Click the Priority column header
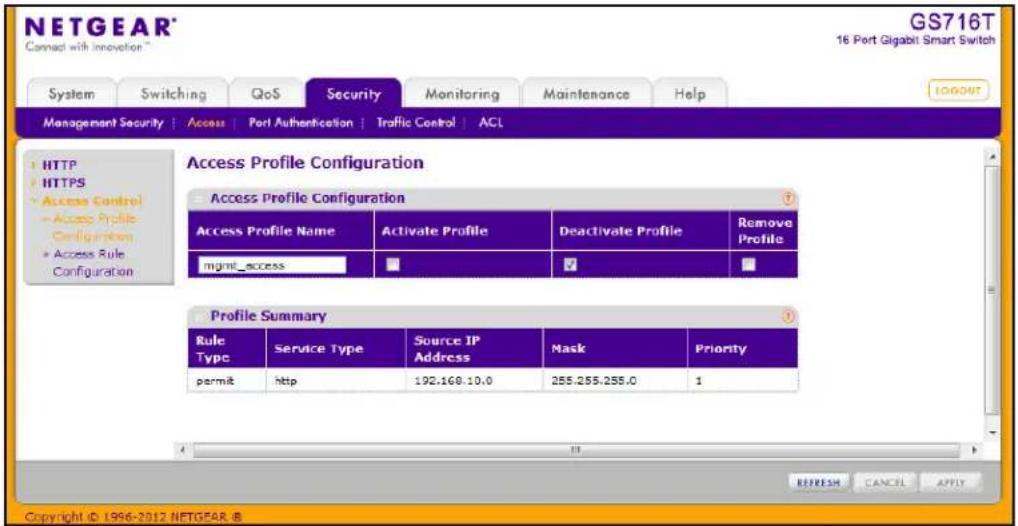 click(743, 349)
